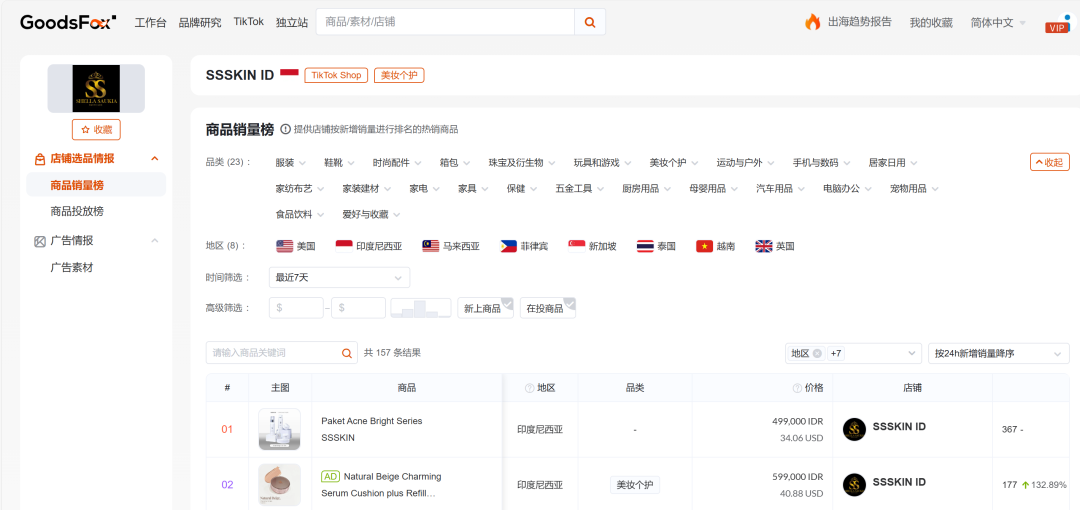Viewport: 1080px width, 510px height.
Task: Collapse the 店铺选品情报 section
Action: 155,159
